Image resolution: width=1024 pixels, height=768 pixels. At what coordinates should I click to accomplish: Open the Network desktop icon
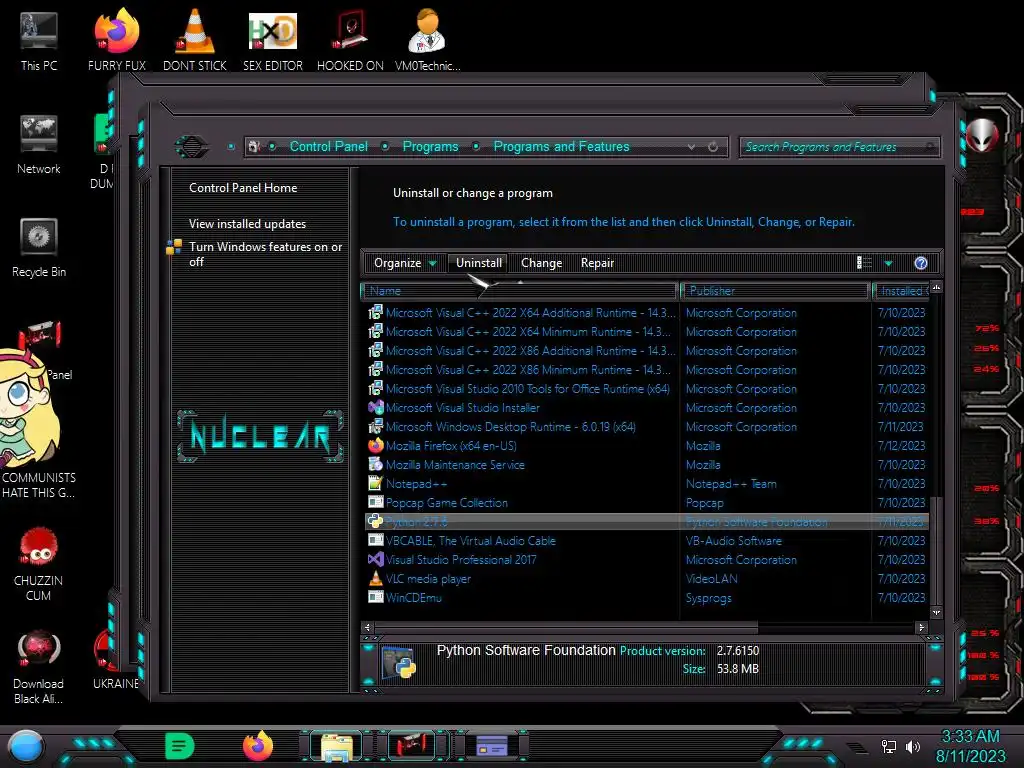(39, 145)
